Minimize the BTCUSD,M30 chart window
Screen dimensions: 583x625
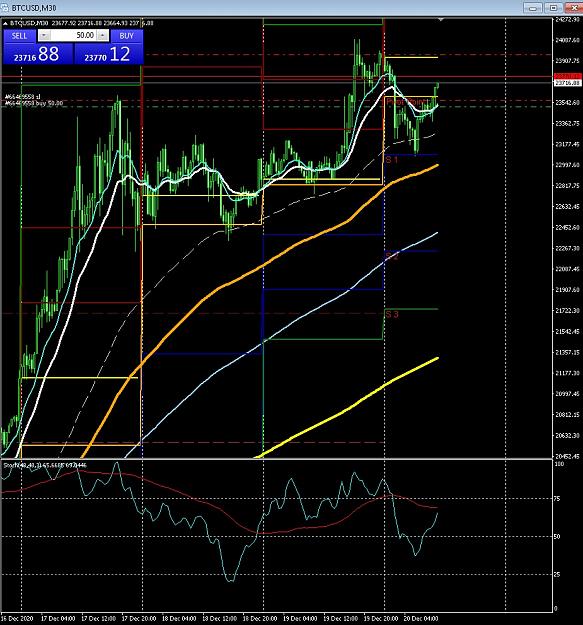tap(533, 8)
